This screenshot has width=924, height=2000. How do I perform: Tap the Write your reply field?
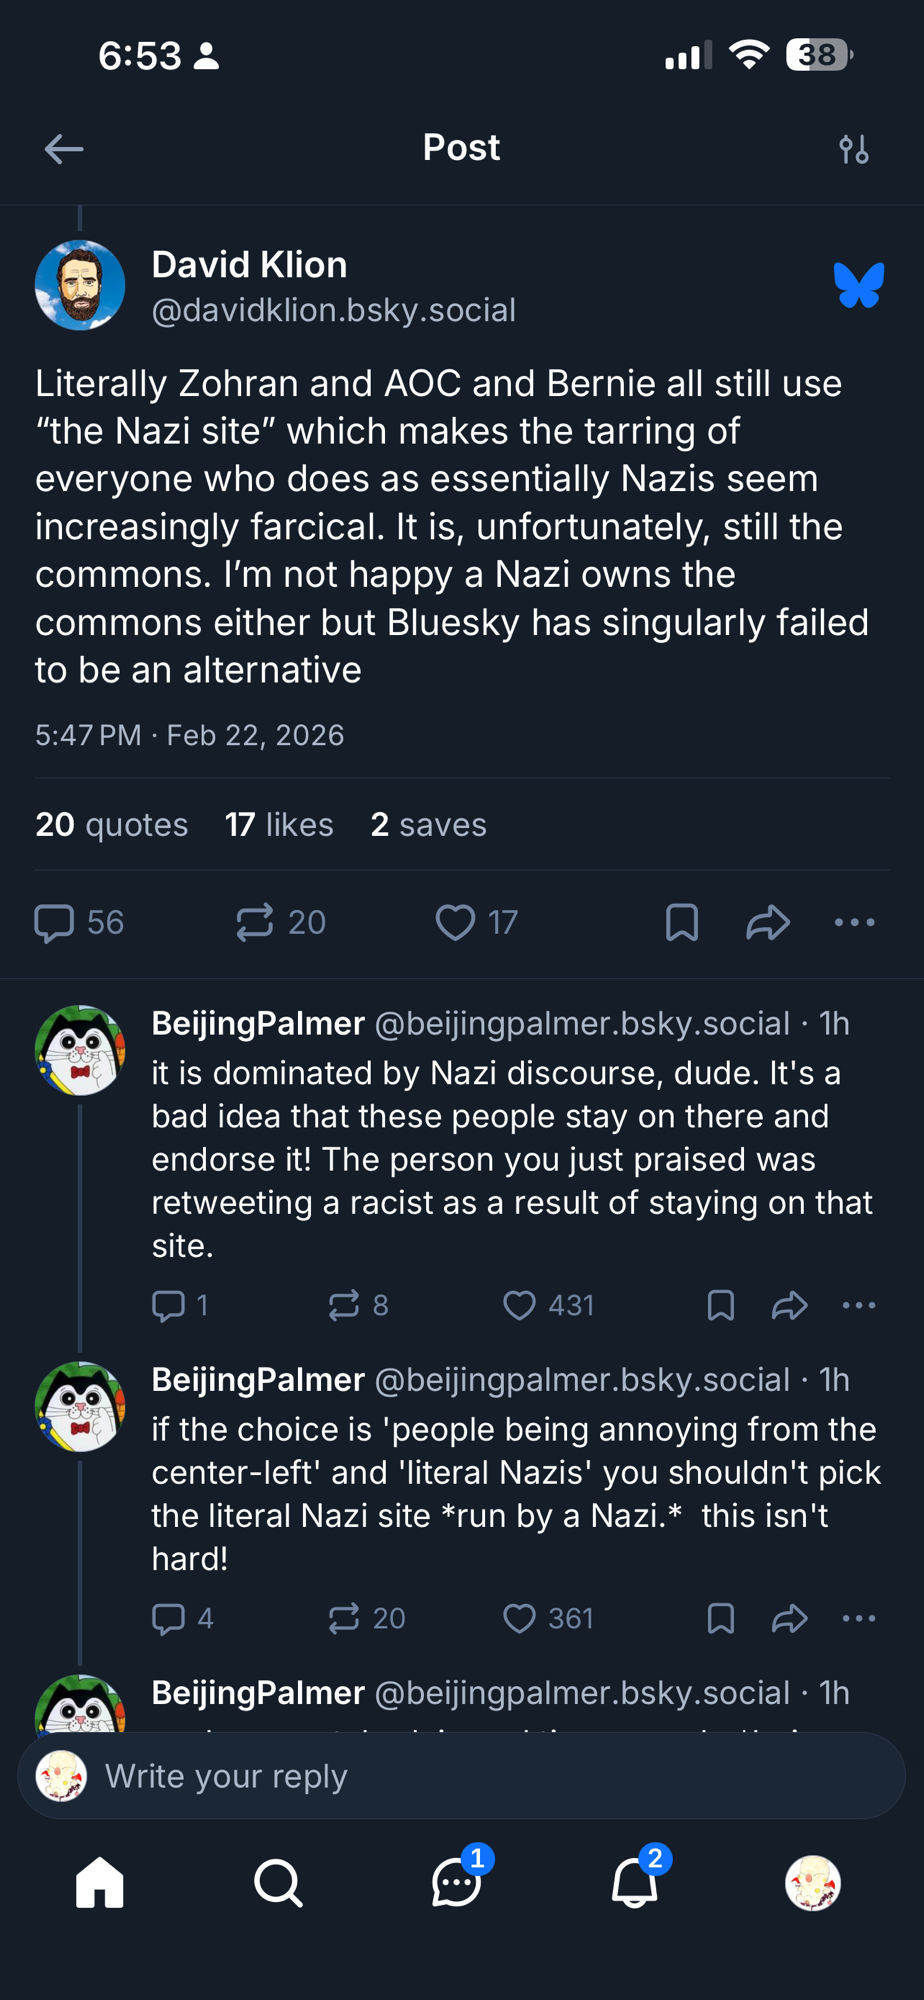pos(462,1776)
